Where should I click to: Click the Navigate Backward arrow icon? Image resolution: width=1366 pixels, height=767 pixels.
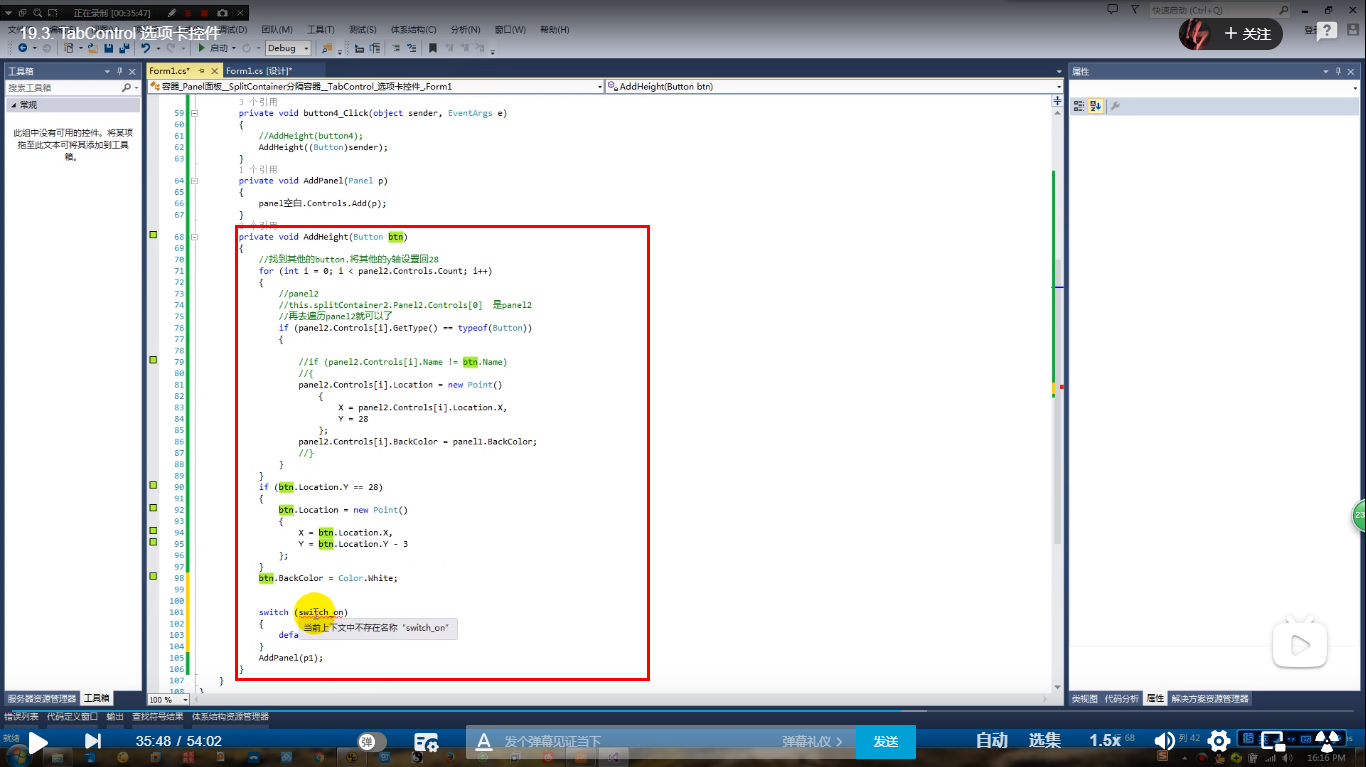[23, 48]
